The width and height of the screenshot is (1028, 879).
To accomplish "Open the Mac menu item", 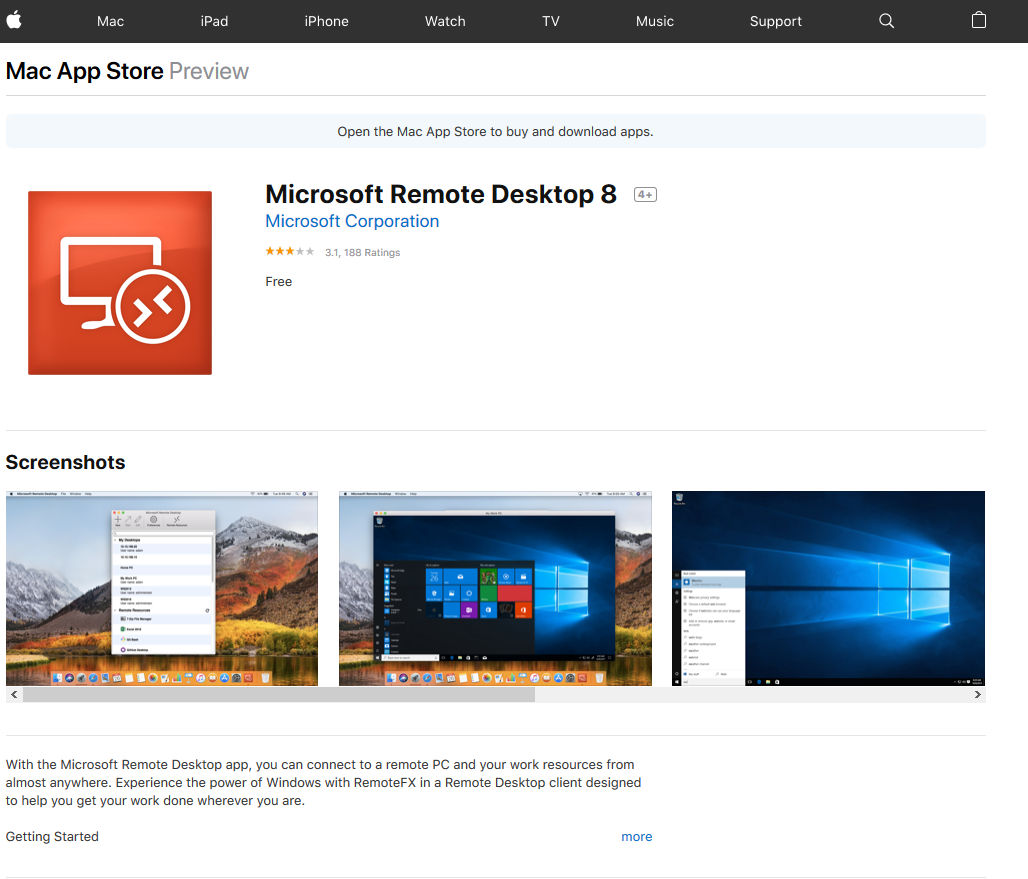I will pyautogui.click(x=110, y=21).
